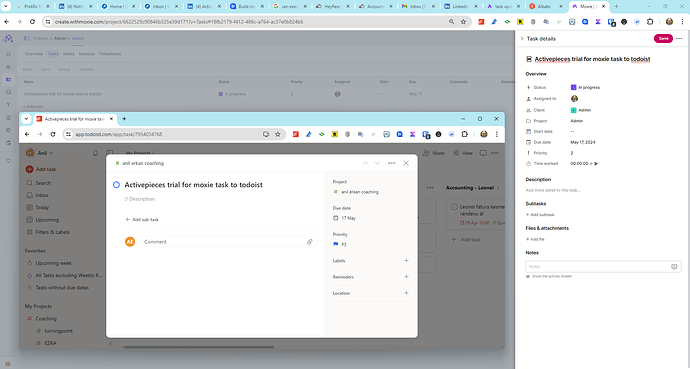Open main Chrome three-dot menu

tap(682, 22)
